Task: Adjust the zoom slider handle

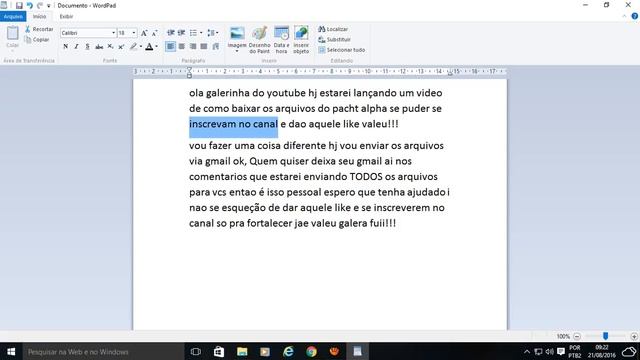Action: [x=606, y=336]
